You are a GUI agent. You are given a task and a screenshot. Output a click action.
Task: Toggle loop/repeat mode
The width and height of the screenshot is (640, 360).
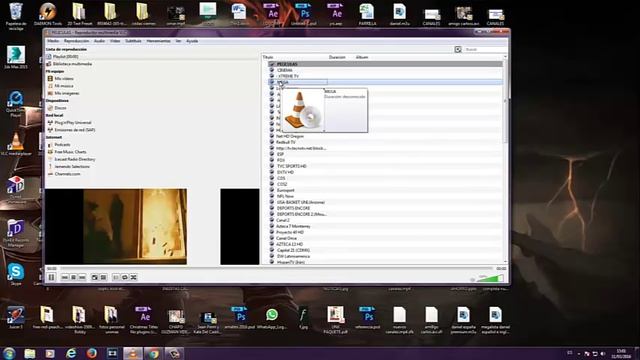pos(125,278)
